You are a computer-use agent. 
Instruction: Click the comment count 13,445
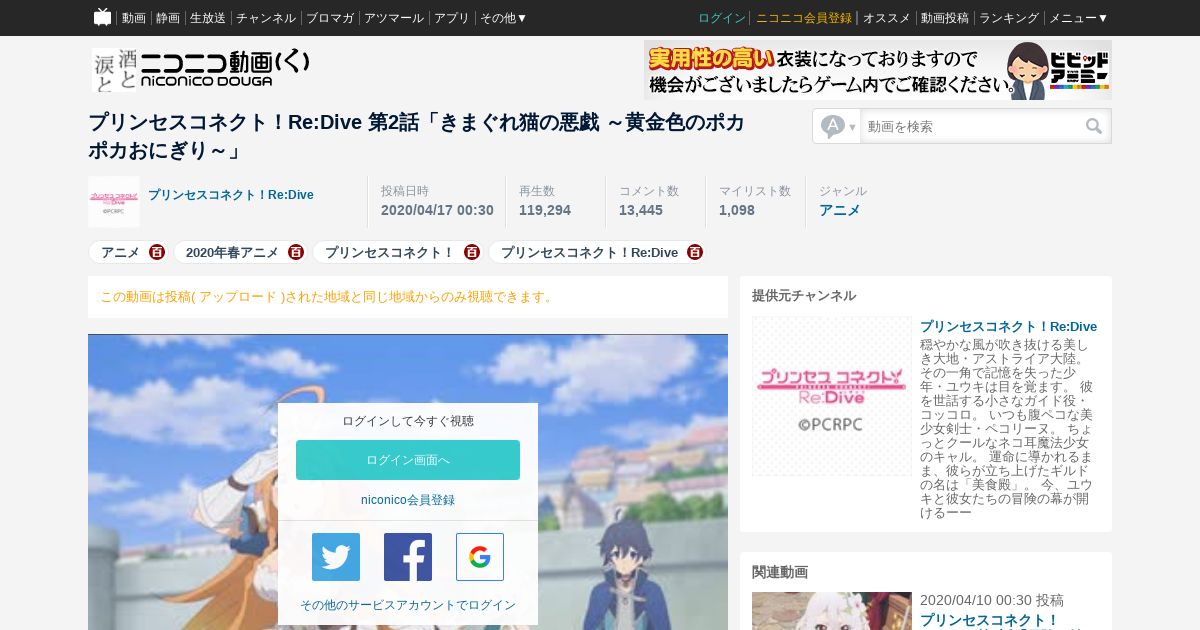(x=641, y=210)
